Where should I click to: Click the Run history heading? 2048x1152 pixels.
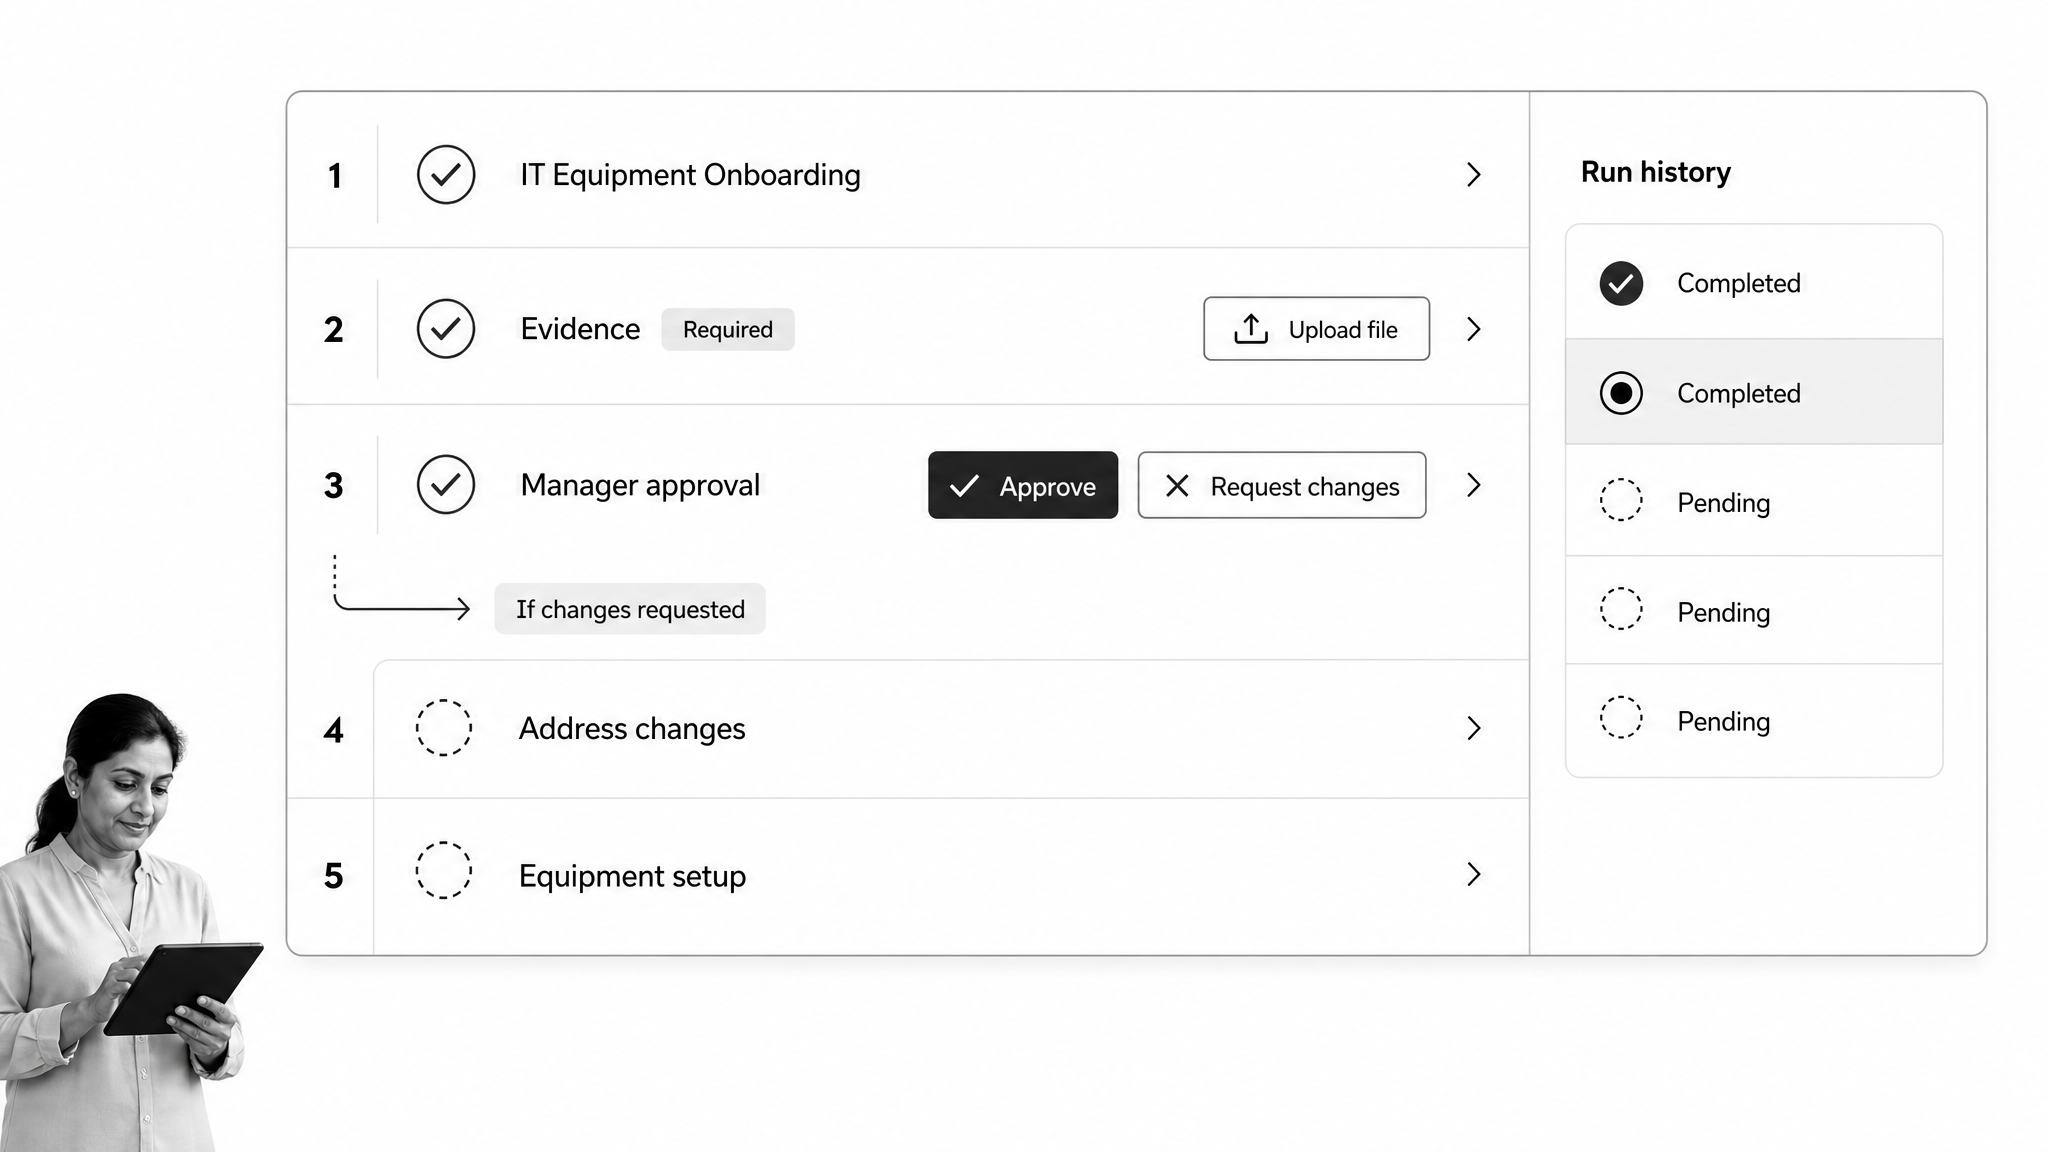click(x=1656, y=172)
